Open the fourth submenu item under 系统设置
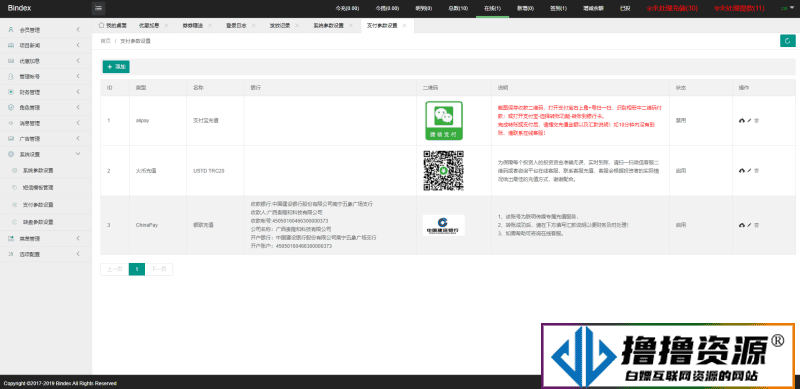 click(38, 222)
